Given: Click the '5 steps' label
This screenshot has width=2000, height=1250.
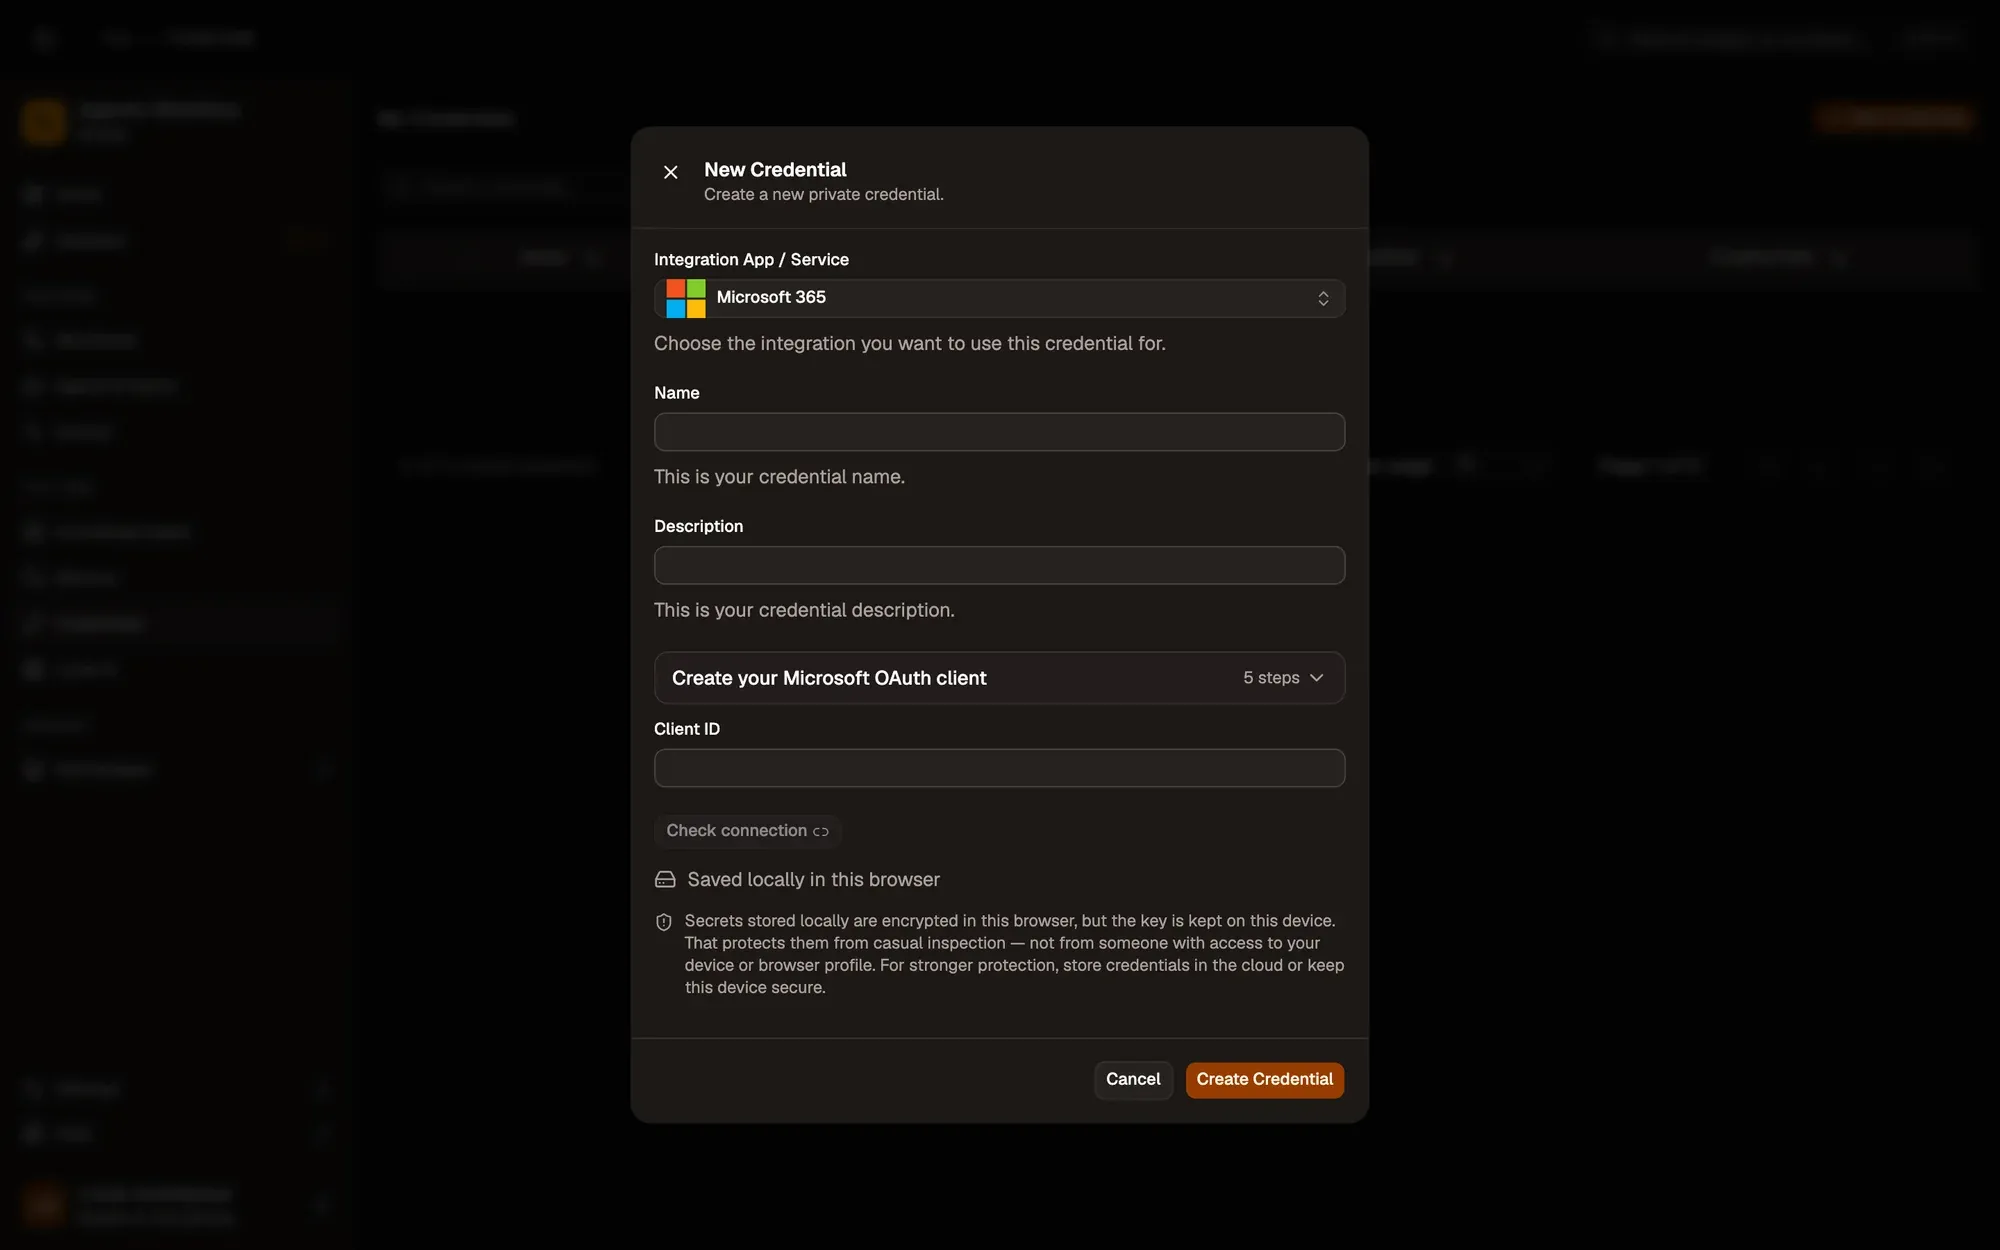Looking at the screenshot, I should [1271, 678].
